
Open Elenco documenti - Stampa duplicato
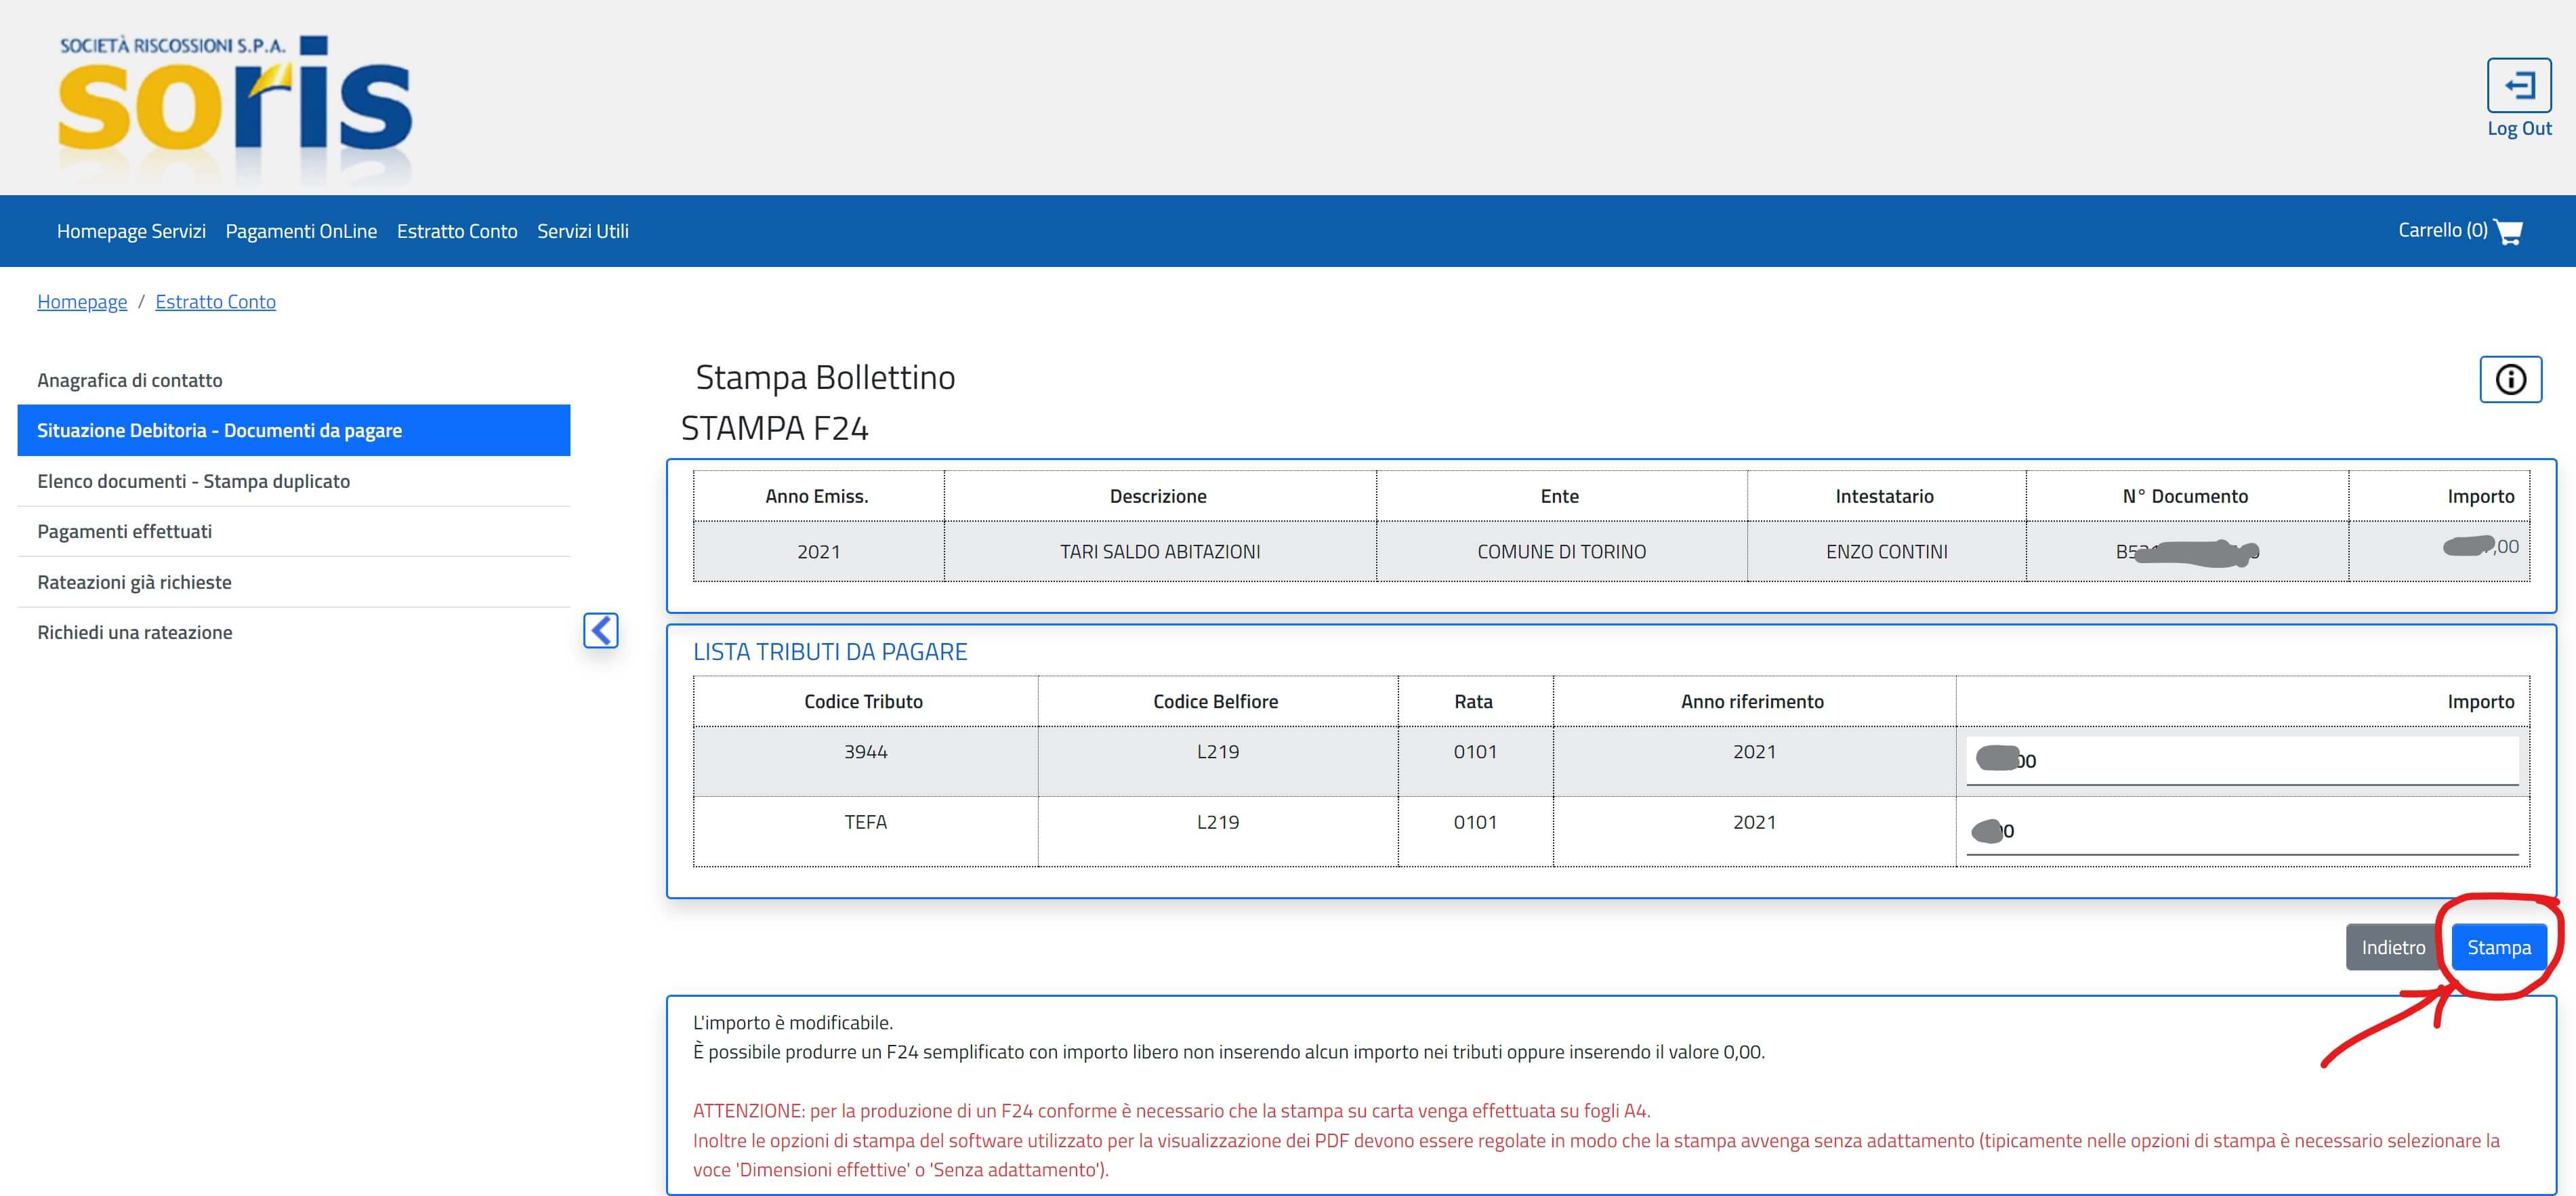[x=193, y=481]
